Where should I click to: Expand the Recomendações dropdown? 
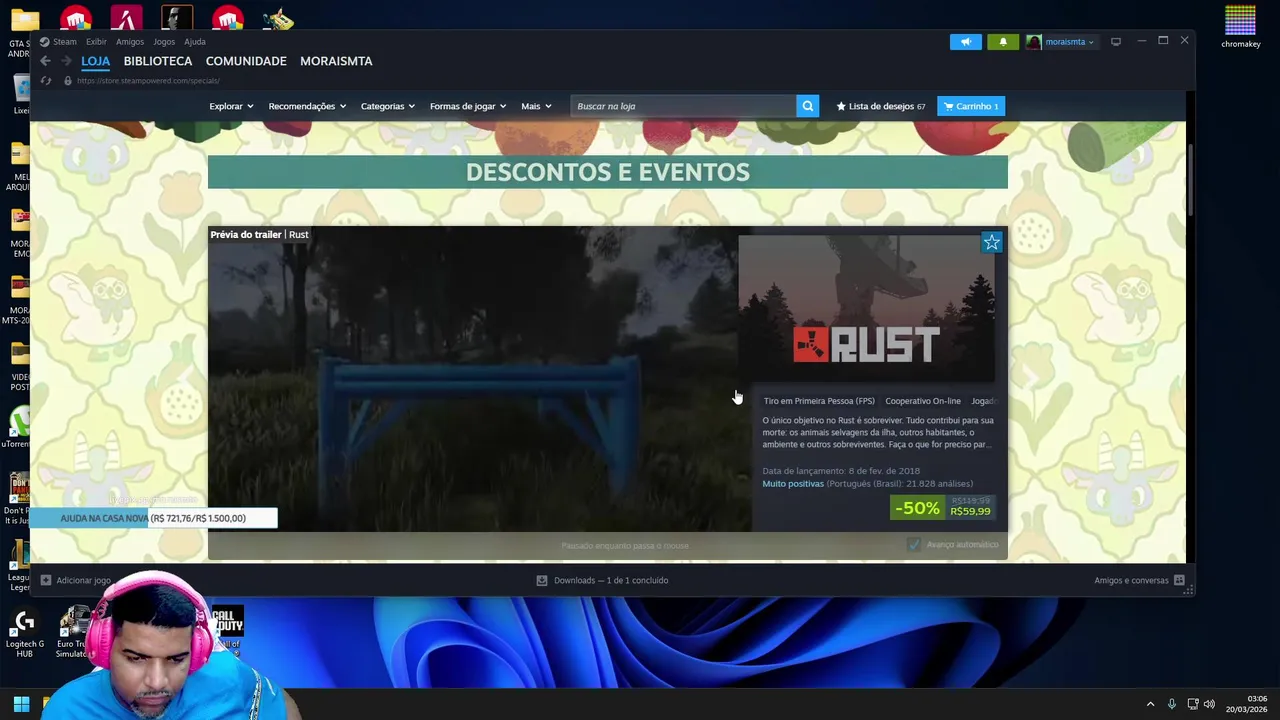pyautogui.click(x=307, y=106)
